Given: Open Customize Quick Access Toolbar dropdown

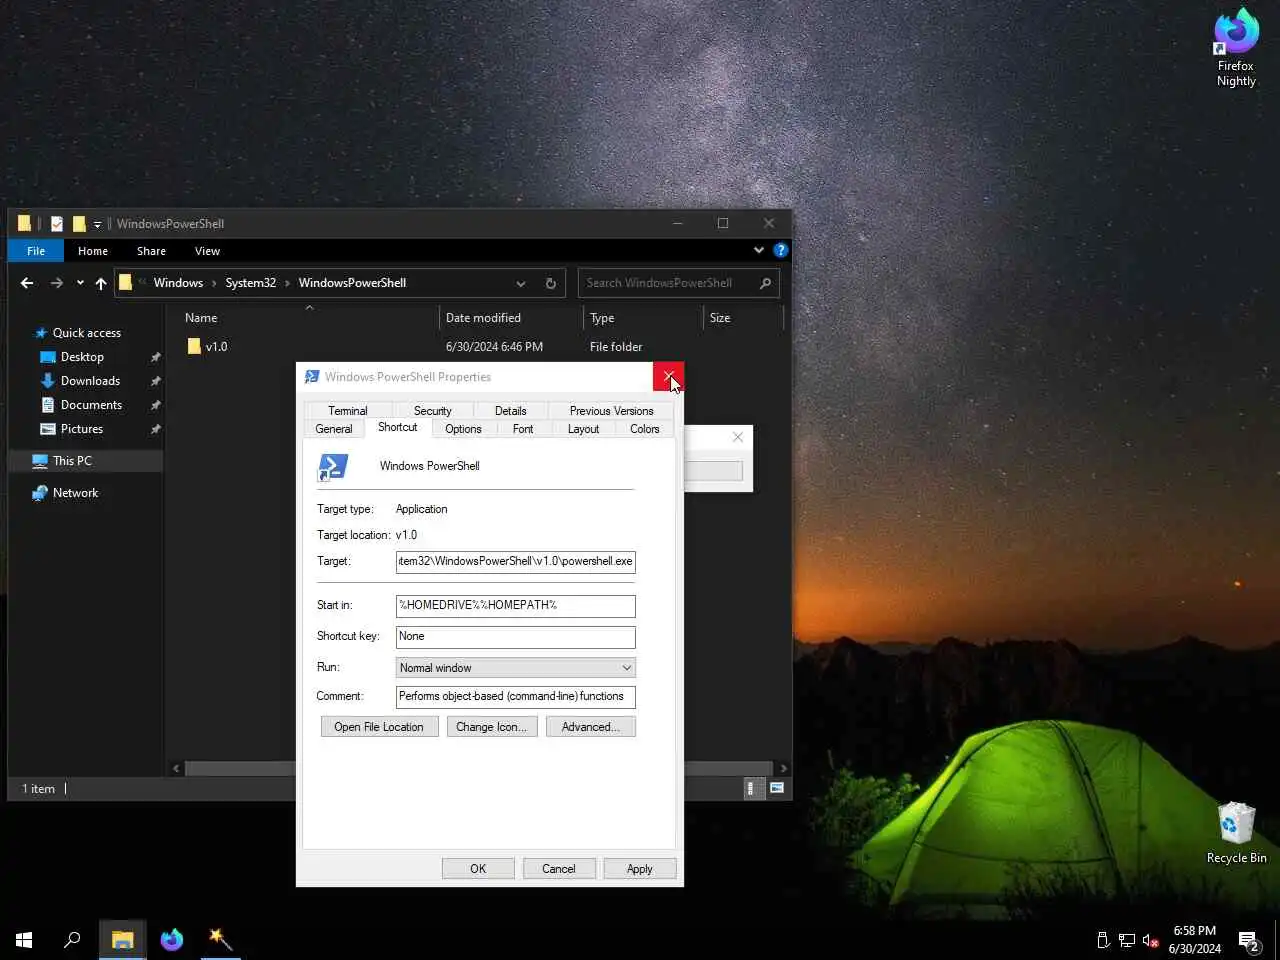Looking at the screenshot, I should (98, 224).
